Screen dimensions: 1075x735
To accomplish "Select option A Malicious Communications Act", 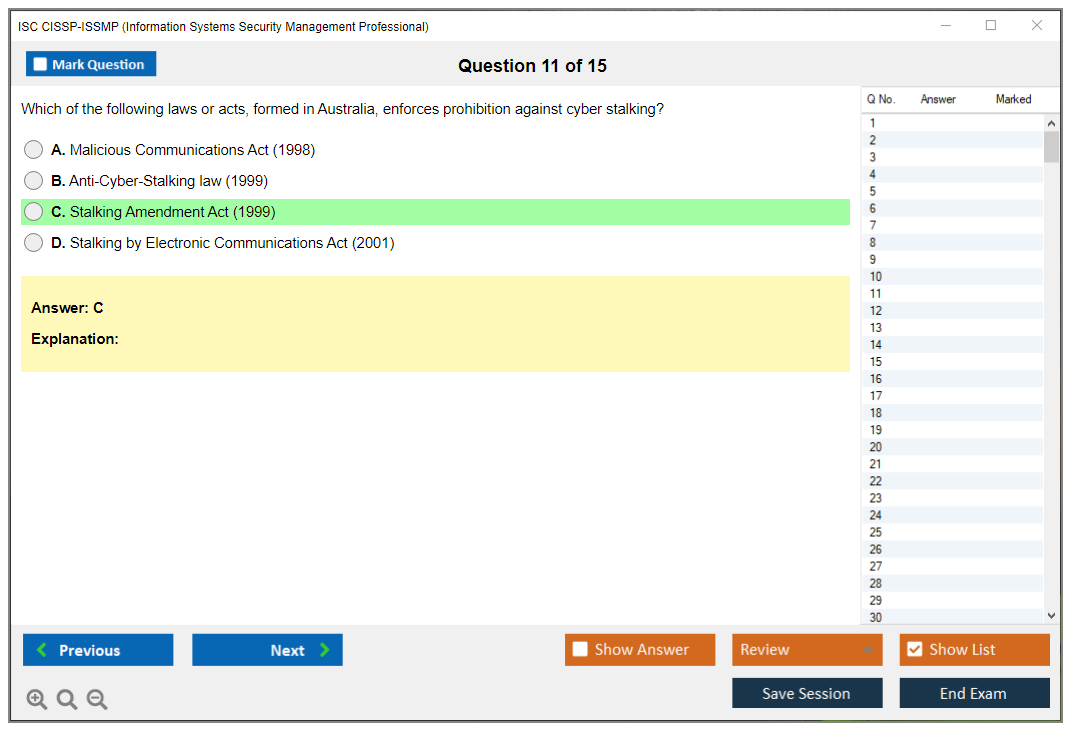I will coord(34,150).
